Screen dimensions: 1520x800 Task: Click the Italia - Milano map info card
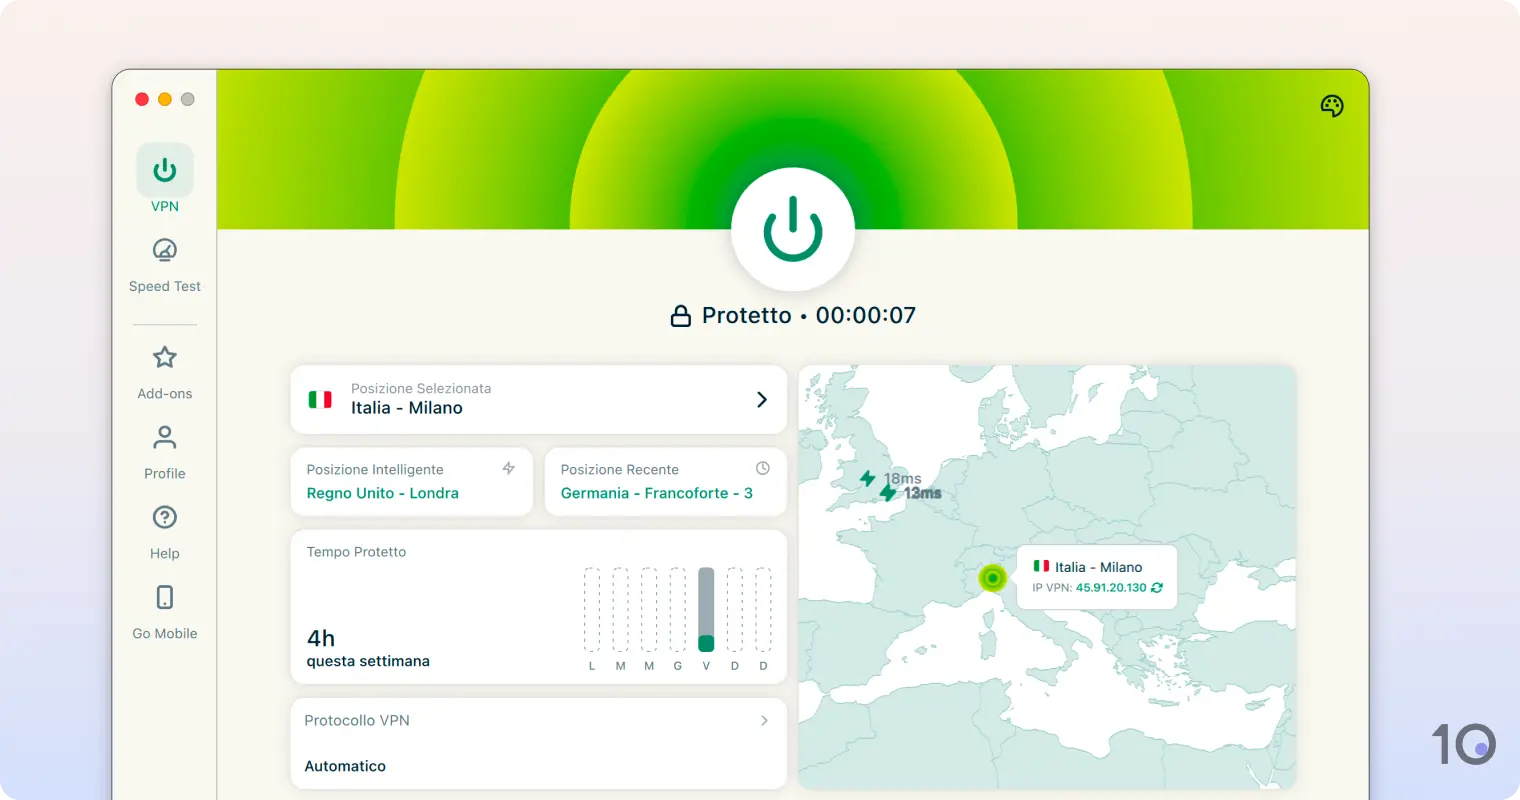tap(1097, 576)
